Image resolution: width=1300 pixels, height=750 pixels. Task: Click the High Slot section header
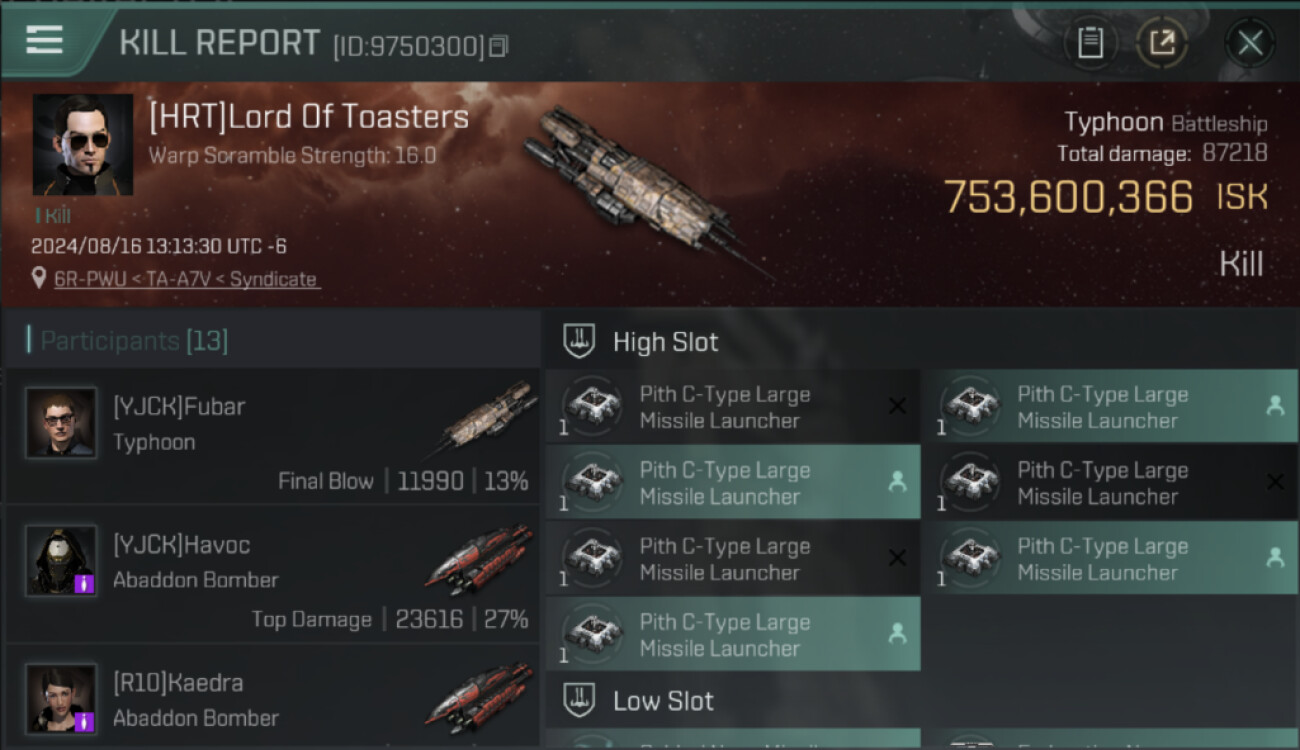(x=665, y=342)
